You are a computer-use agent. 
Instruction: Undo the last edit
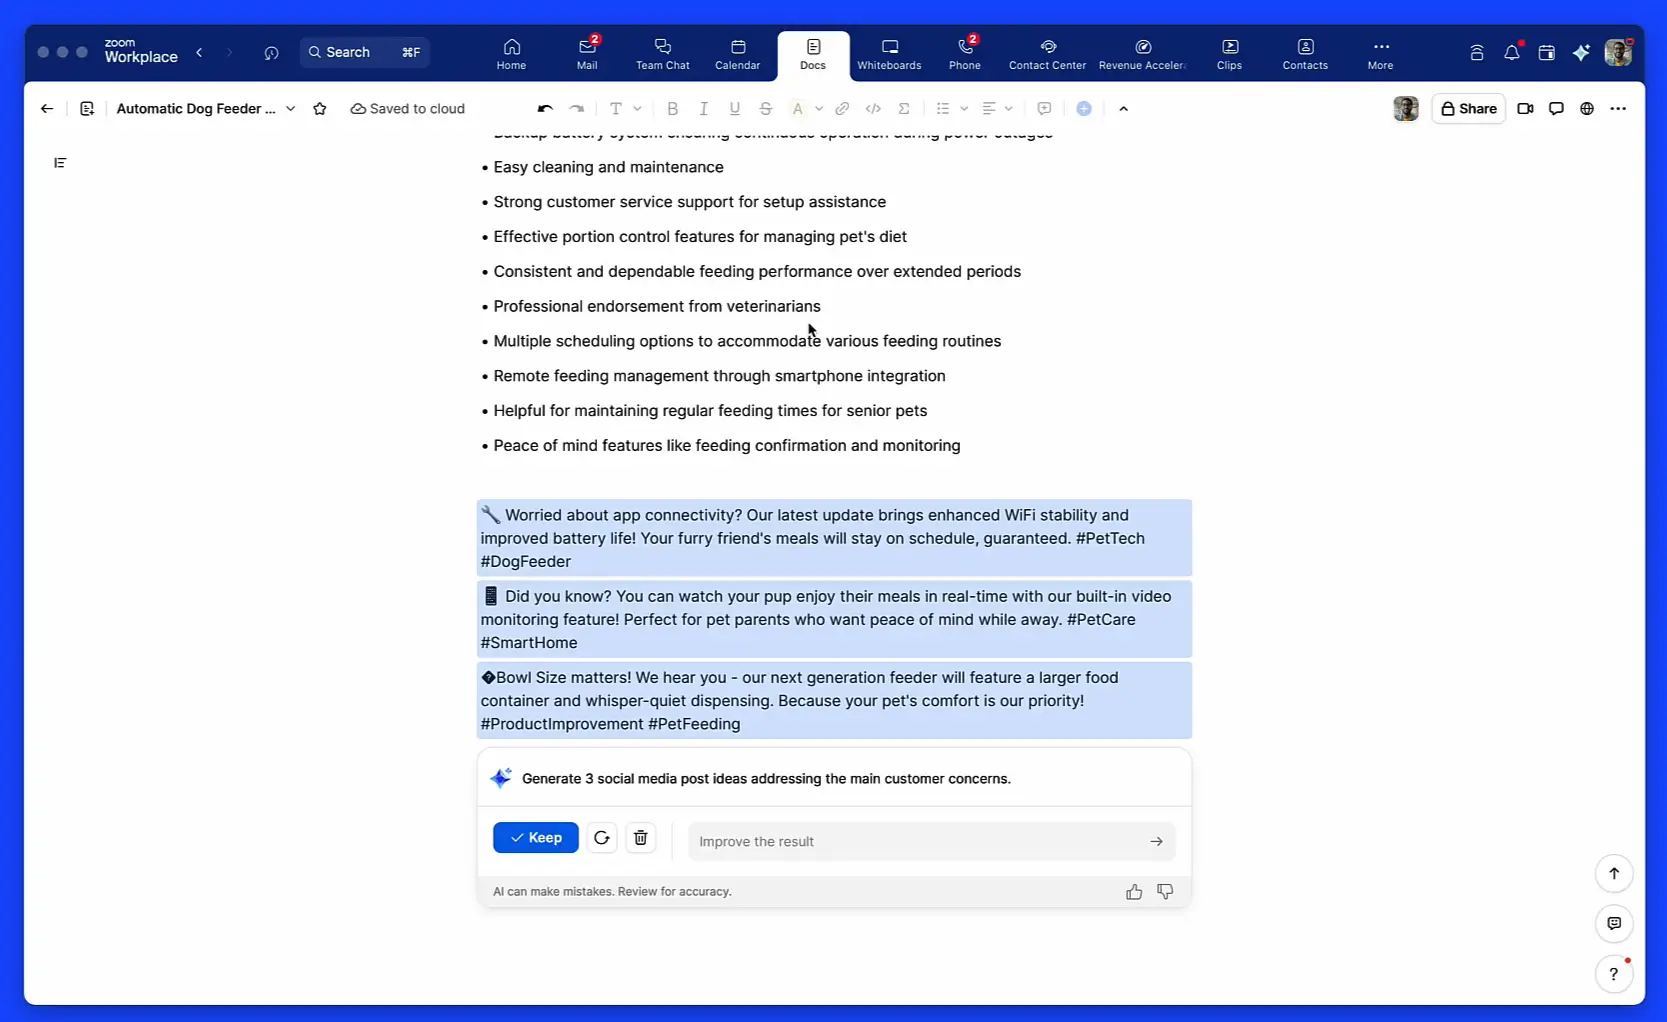pos(545,109)
